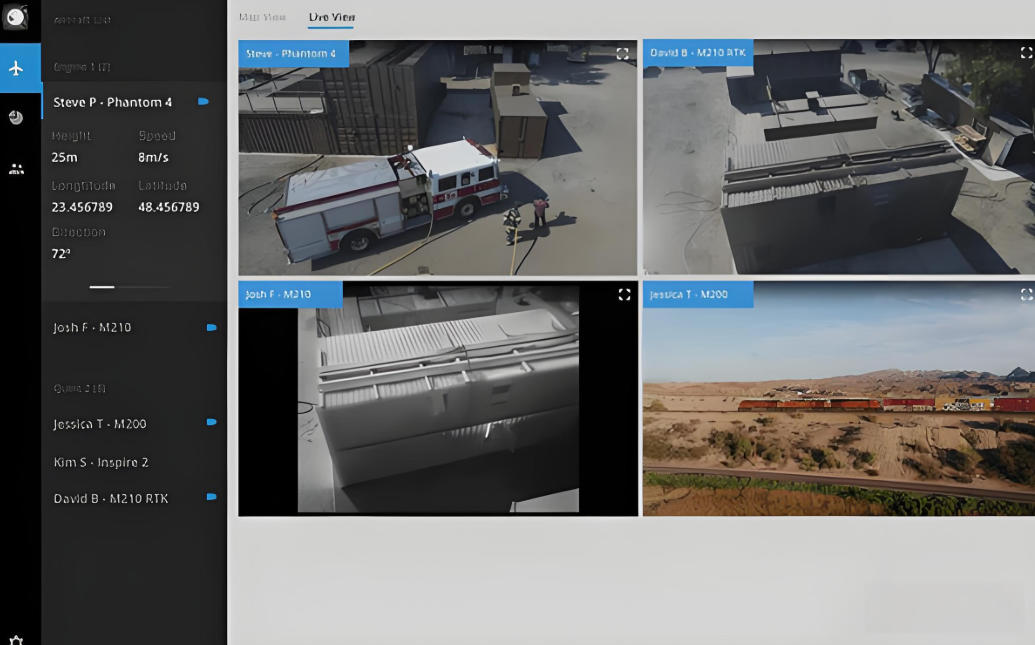Viewport: 1035px width, 645px height.
Task: Collapse the Steve P - Phantom 4 details
Action: [x=112, y=102]
